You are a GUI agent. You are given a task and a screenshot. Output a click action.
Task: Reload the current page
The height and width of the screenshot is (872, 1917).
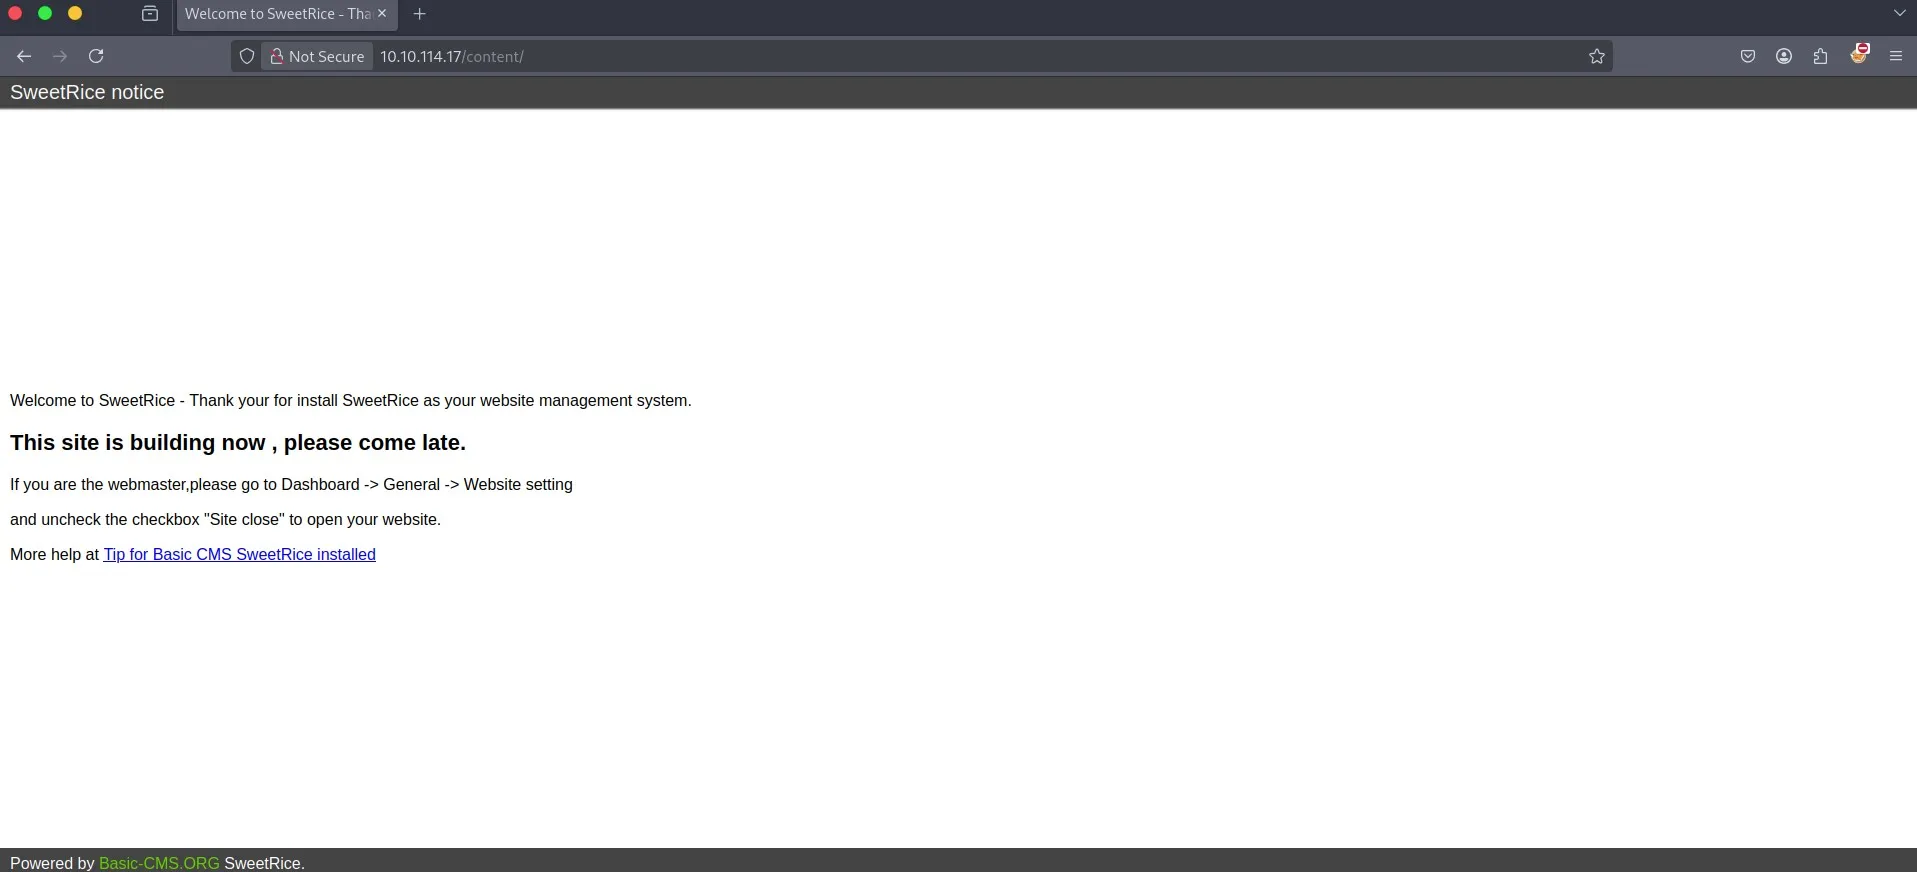click(96, 56)
